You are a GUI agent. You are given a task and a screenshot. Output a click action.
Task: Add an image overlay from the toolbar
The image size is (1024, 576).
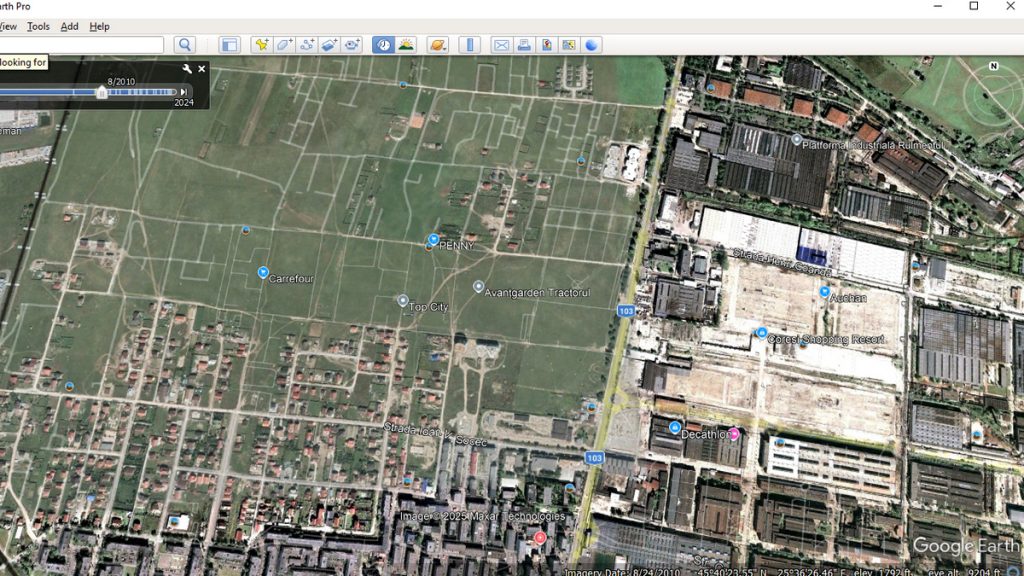tap(329, 44)
